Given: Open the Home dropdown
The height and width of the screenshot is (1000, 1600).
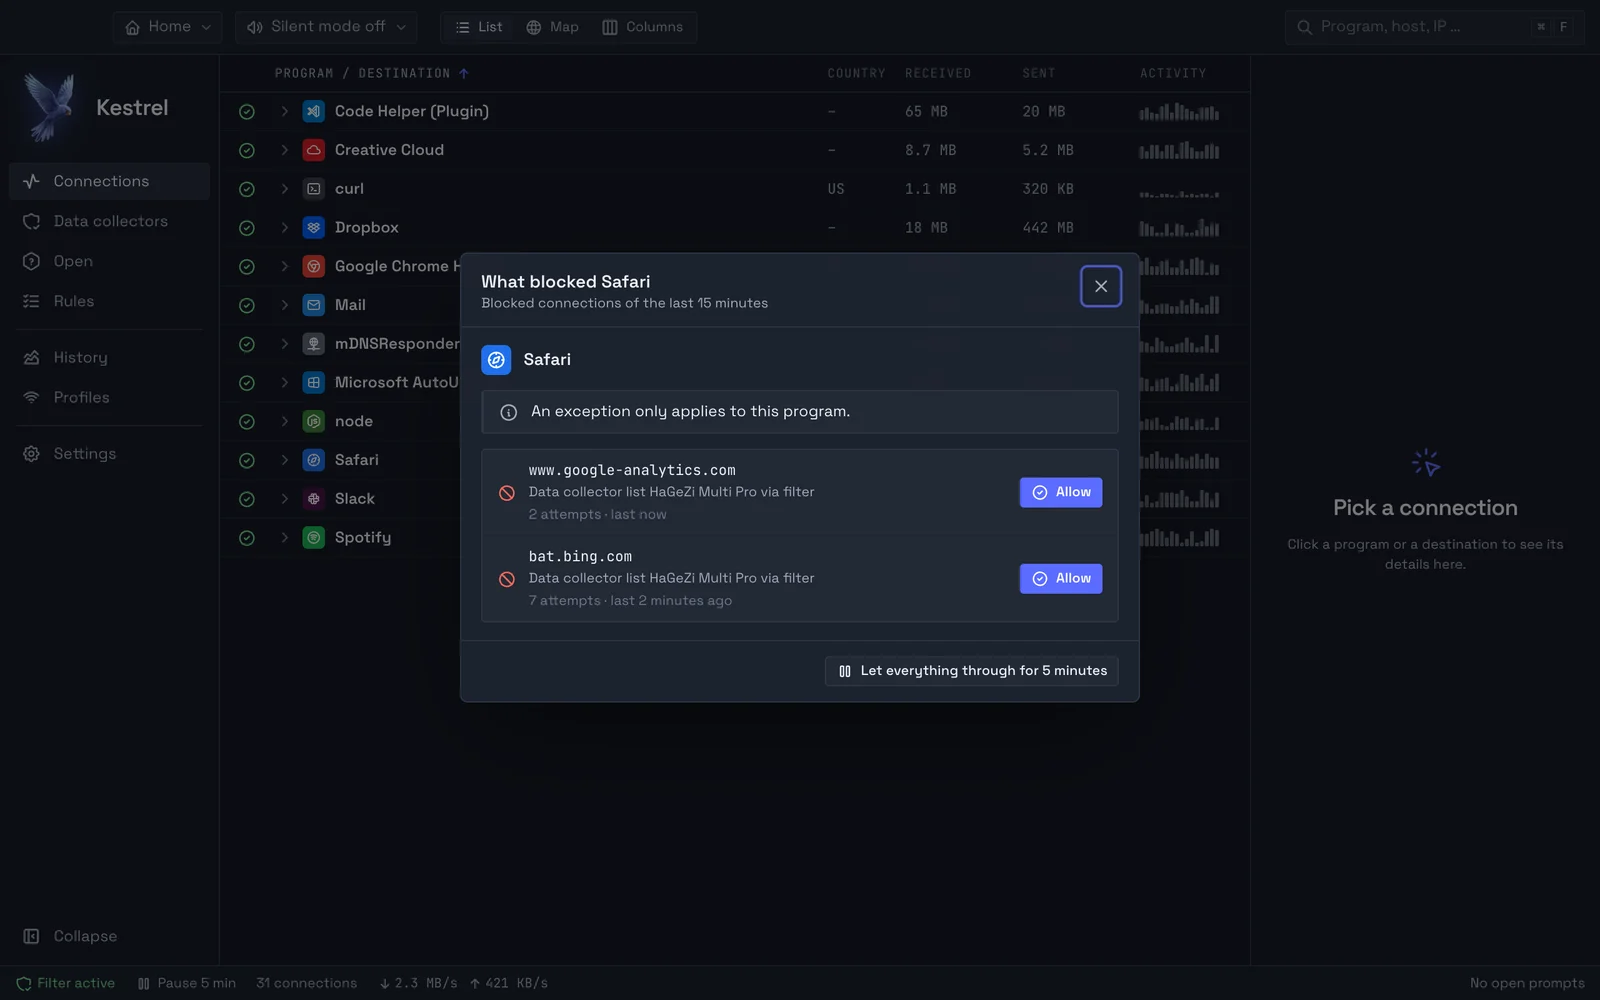Looking at the screenshot, I should (x=168, y=27).
